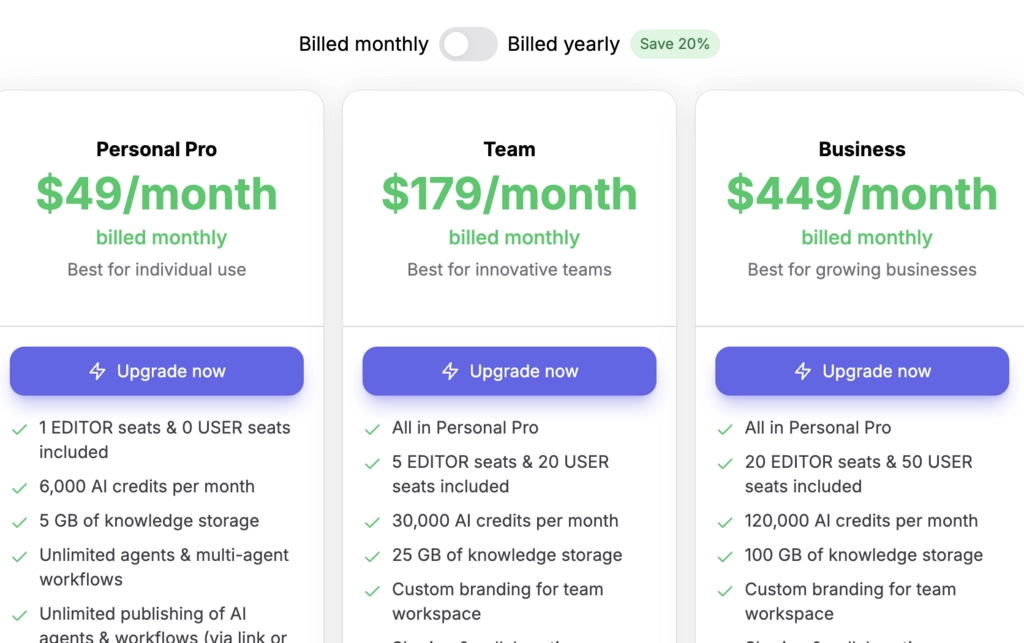Click Upgrade now for Team plan

pyautogui.click(x=509, y=371)
